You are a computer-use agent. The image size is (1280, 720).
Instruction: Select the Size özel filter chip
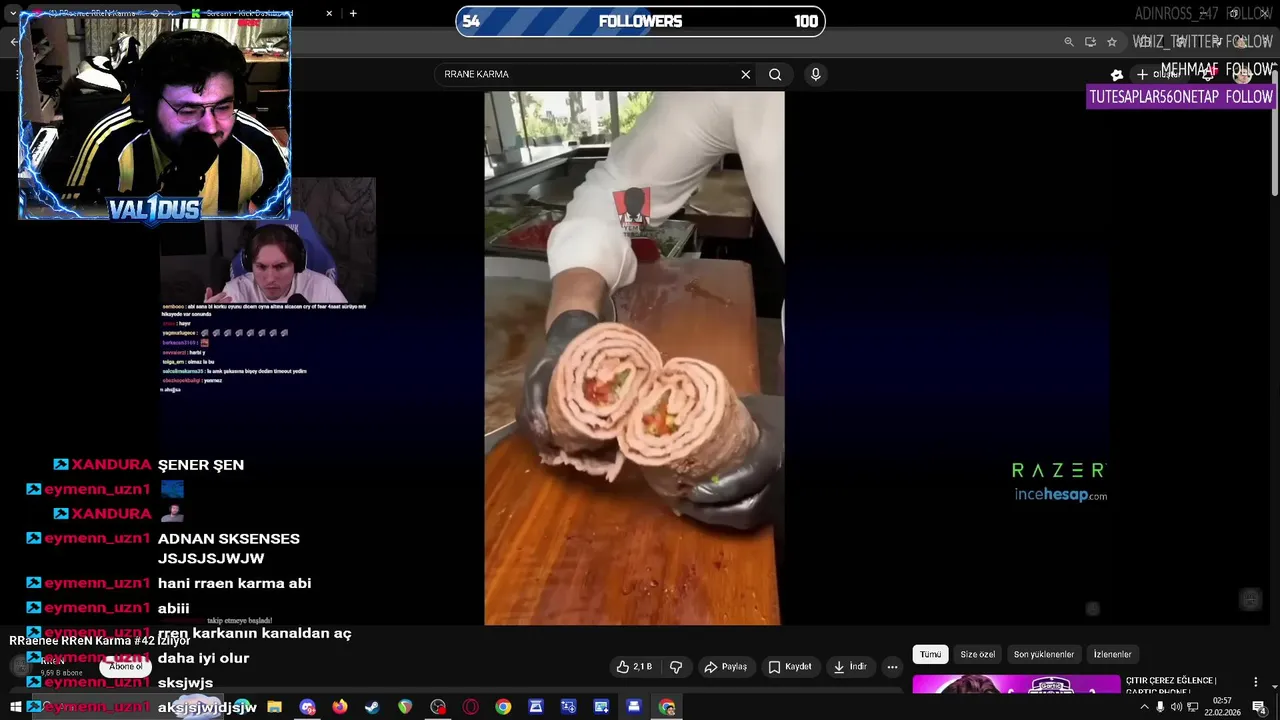click(977, 654)
